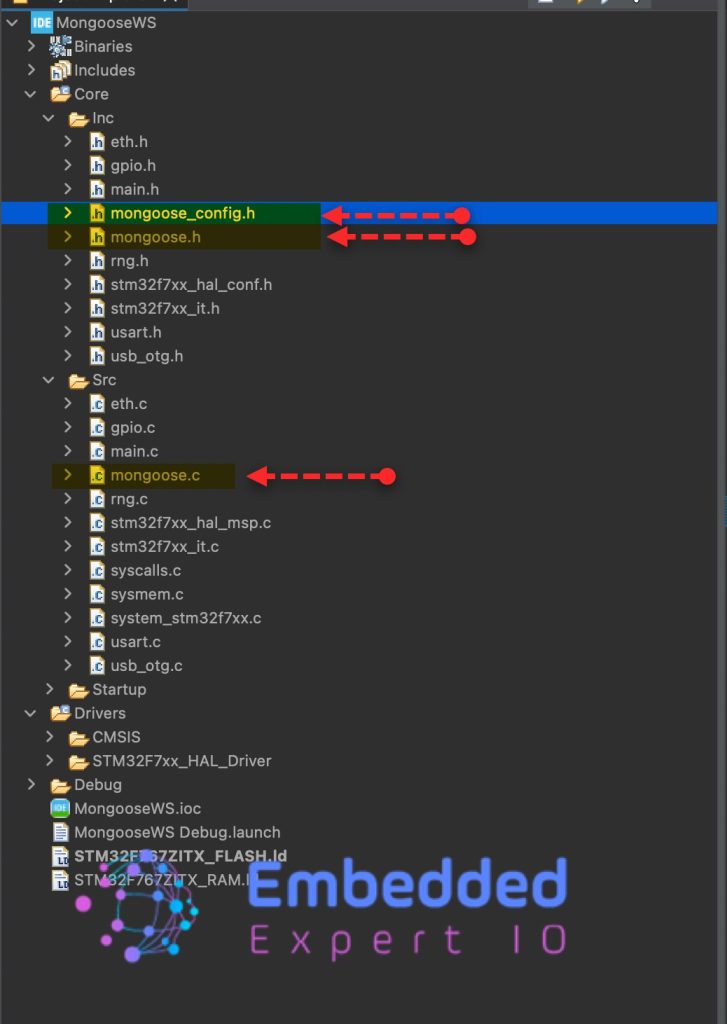Click the Drivers folder icon

(60, 713)
